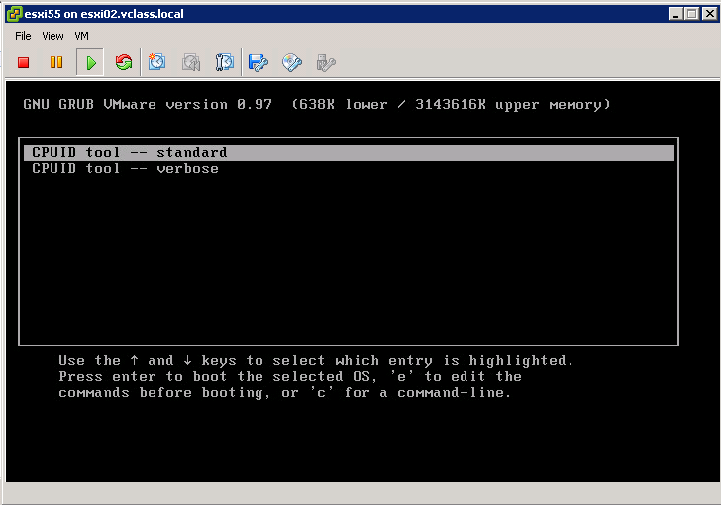Screen dimensions: 721x505
Task: Open the Snapshot Manager icon
Action: pos(224,62)
